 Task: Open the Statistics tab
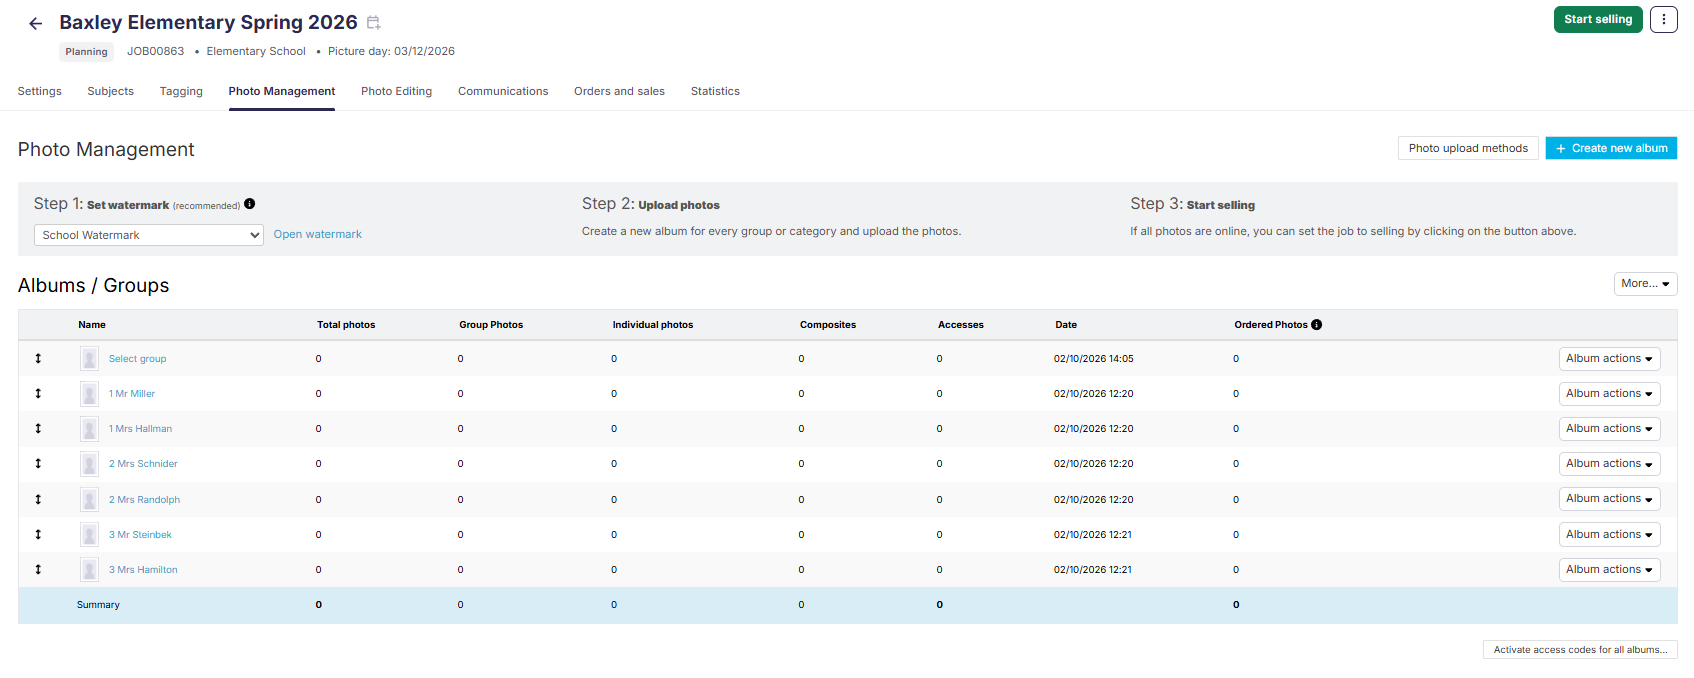tap(715, 91)
